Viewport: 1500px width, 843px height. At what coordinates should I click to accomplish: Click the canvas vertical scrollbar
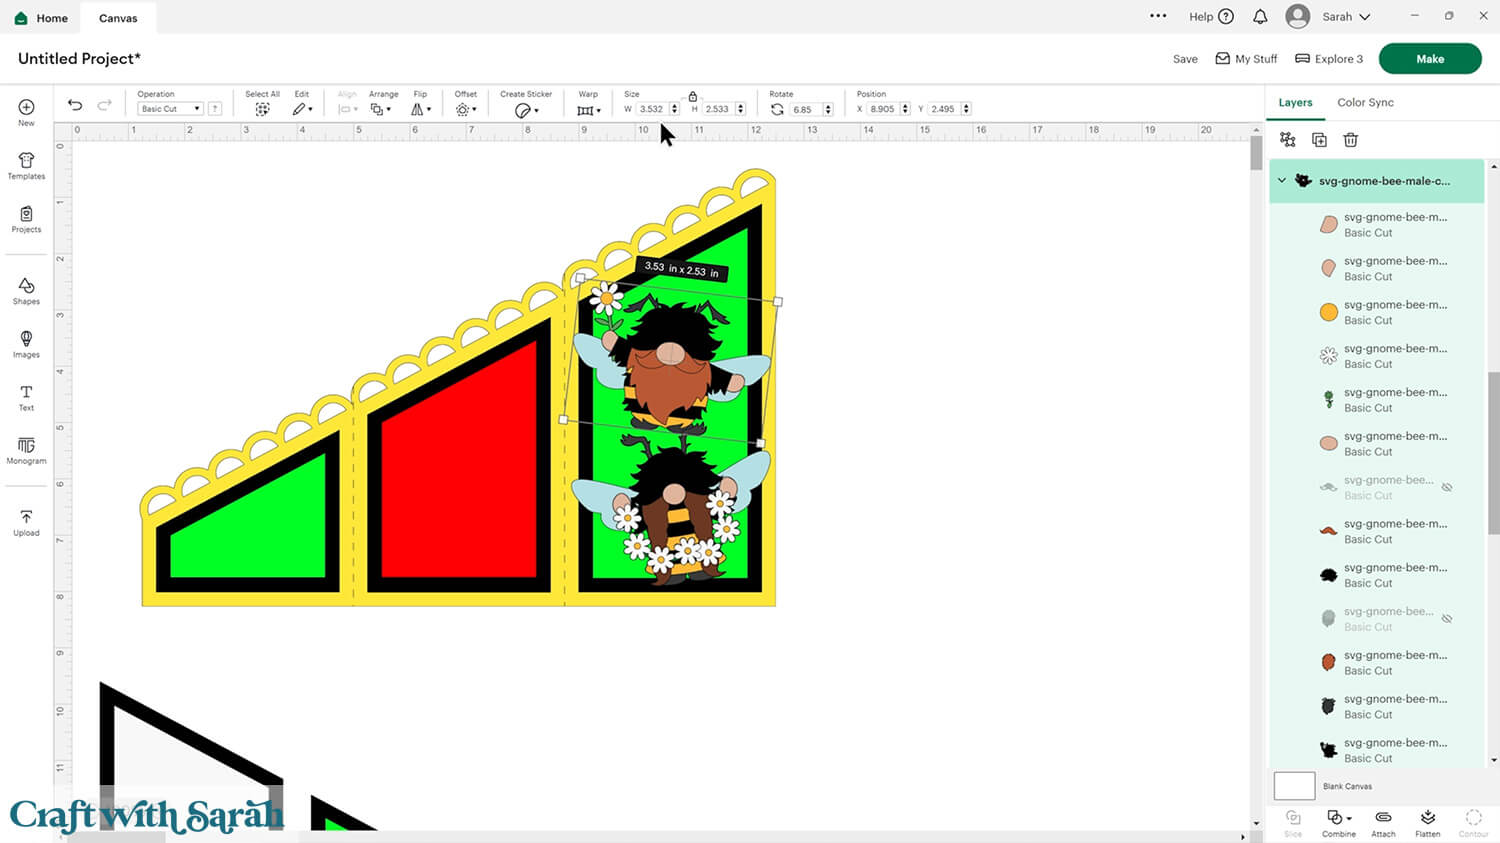click(1256, 152)
